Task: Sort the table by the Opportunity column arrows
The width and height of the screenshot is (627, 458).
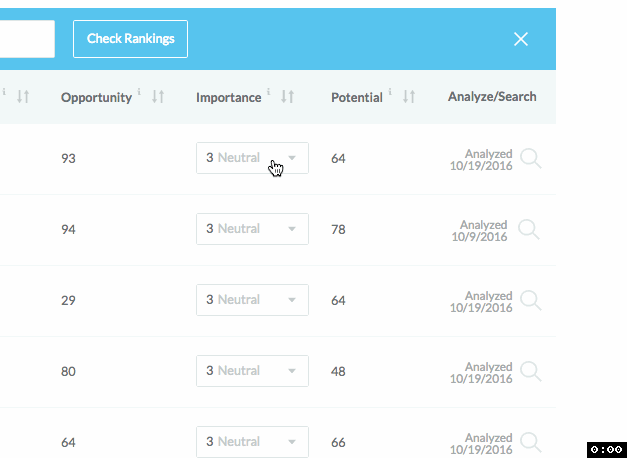Action: 158,96
